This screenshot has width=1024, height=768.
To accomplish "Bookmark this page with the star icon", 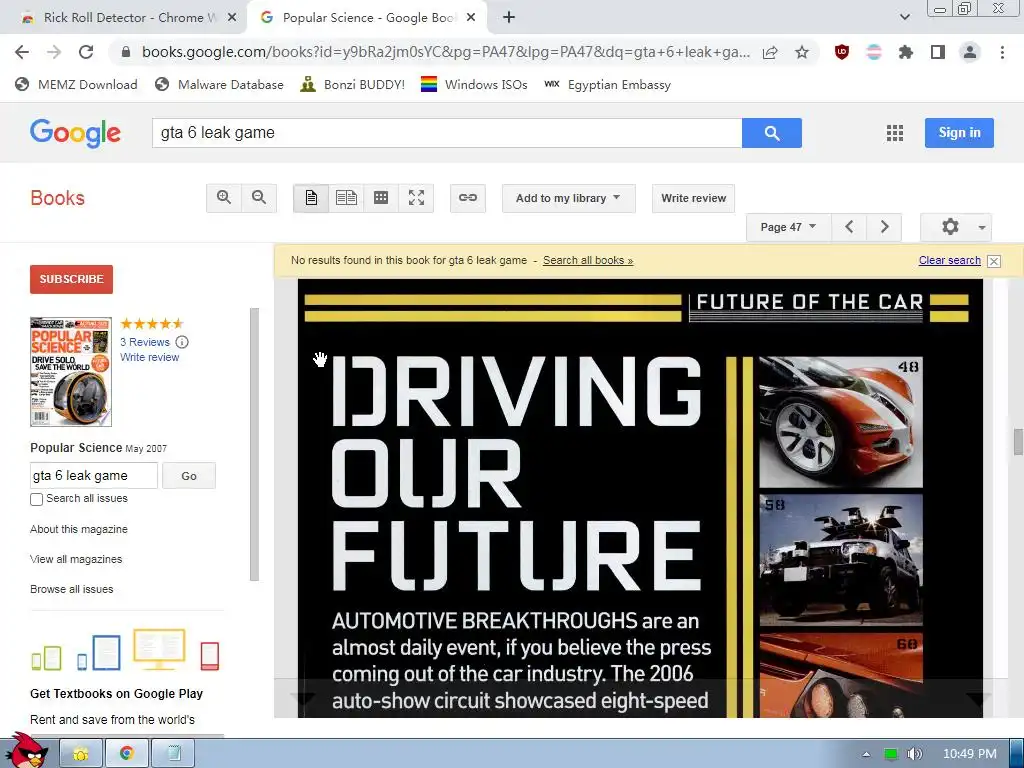I will click(802, 52).
